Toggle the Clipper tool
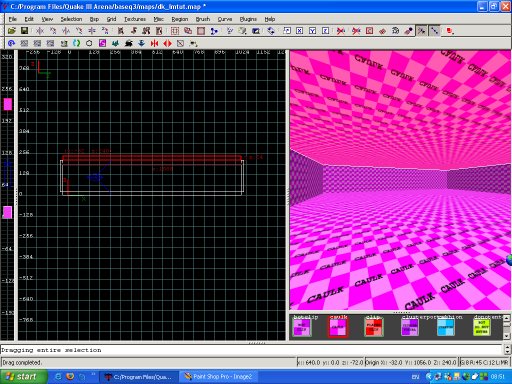Image resolution: width=512 pixels, height=384 pixels. pos(214,31)
